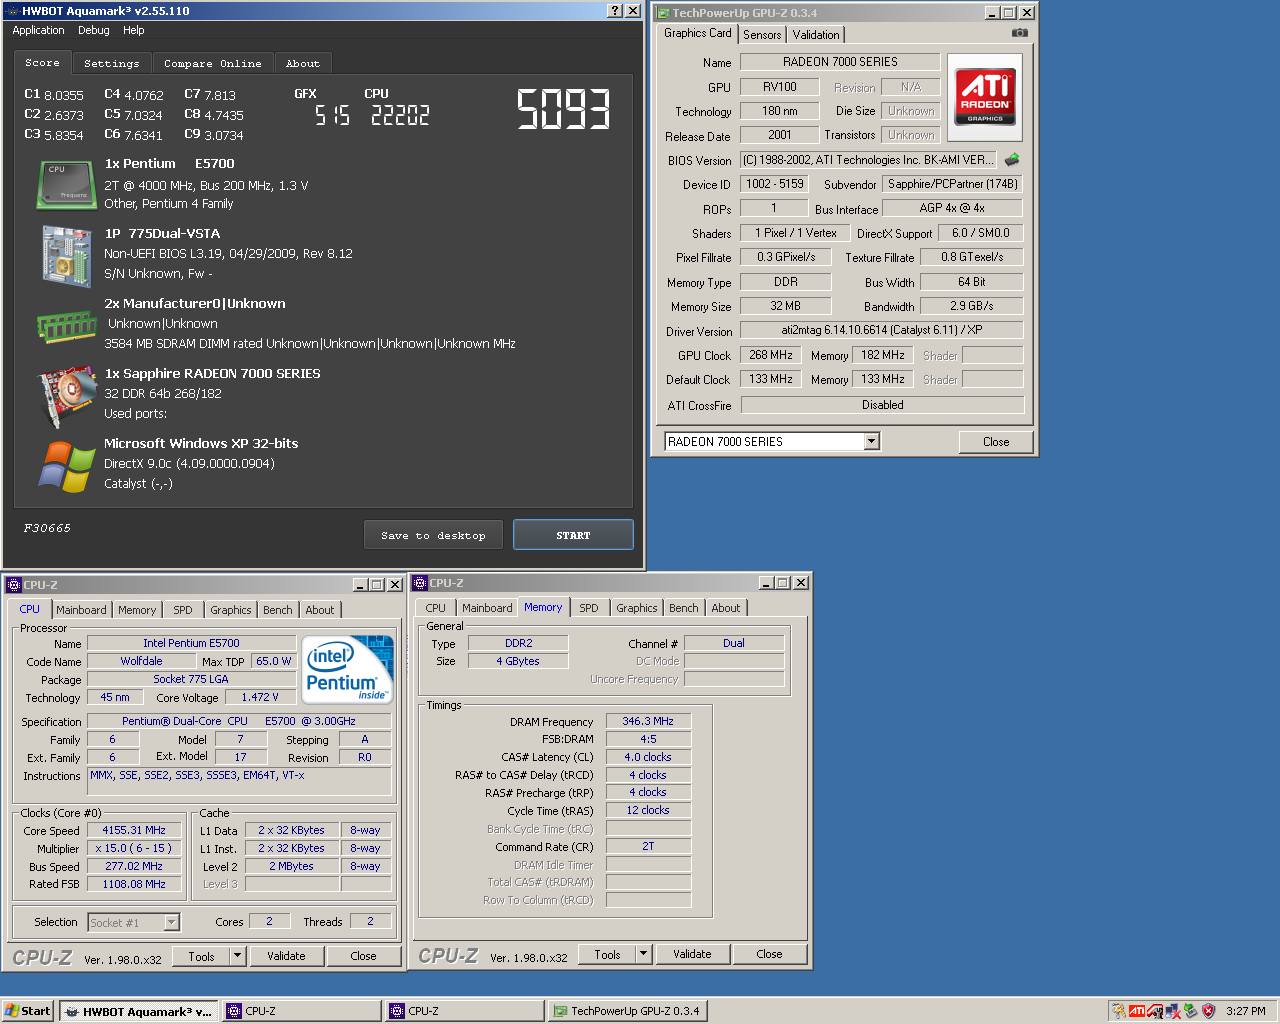Click the F30665 code in Aquamark

point(47,528)
